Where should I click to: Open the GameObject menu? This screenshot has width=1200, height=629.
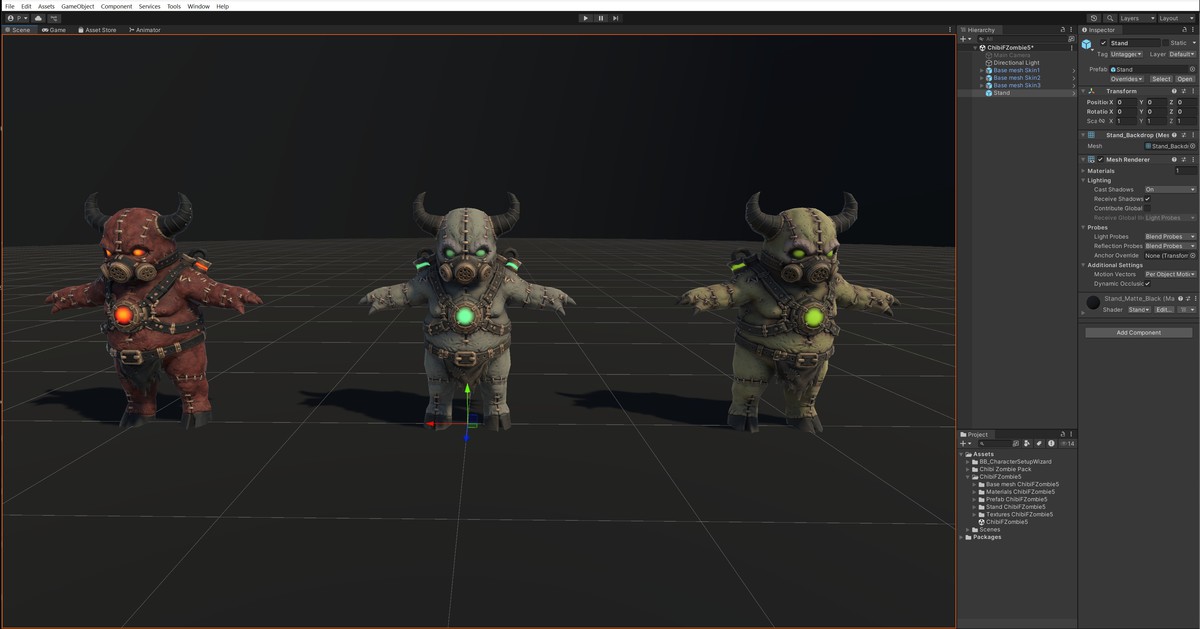coord(78,6)
